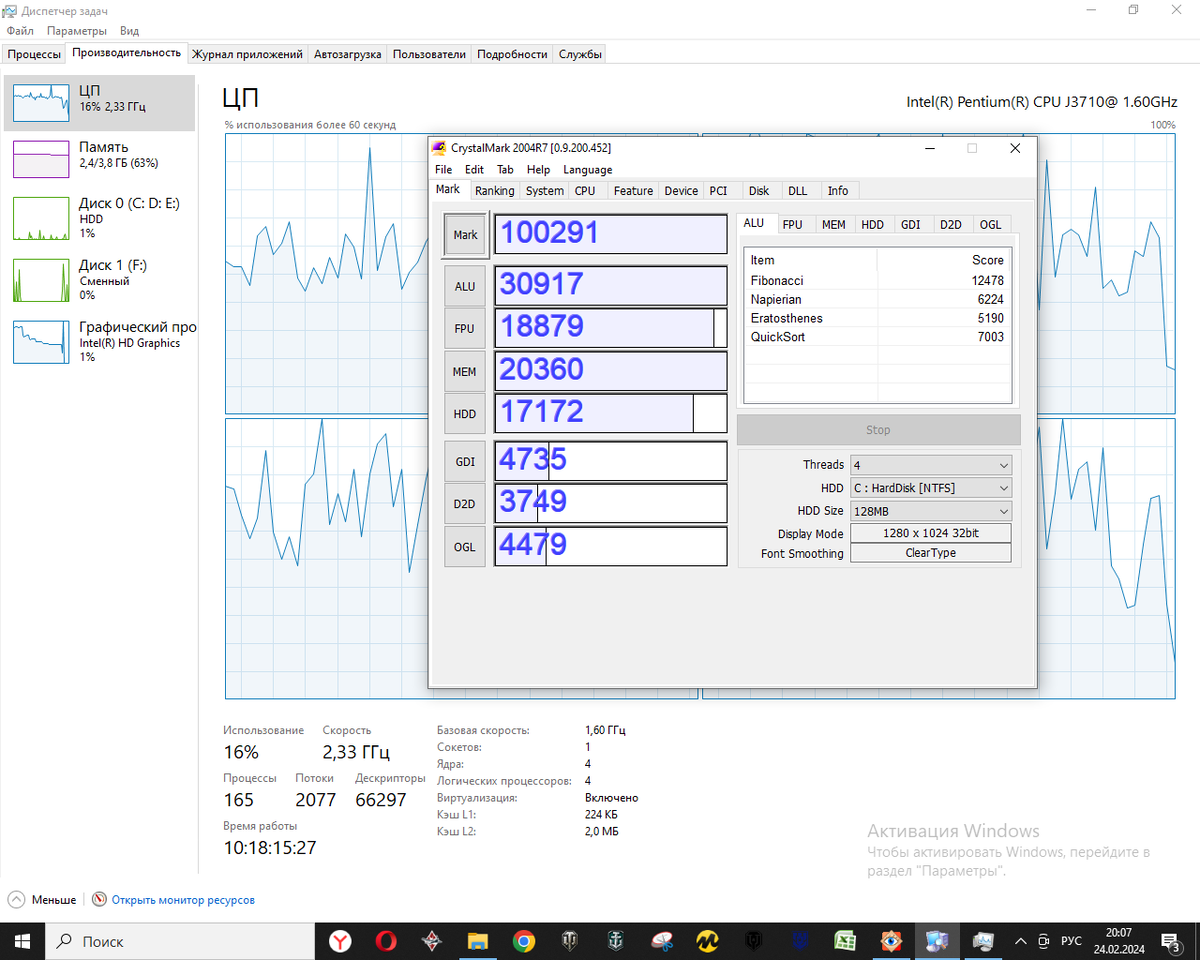
Task: Open the notification center icon
Action: (x=1170, y=941)
